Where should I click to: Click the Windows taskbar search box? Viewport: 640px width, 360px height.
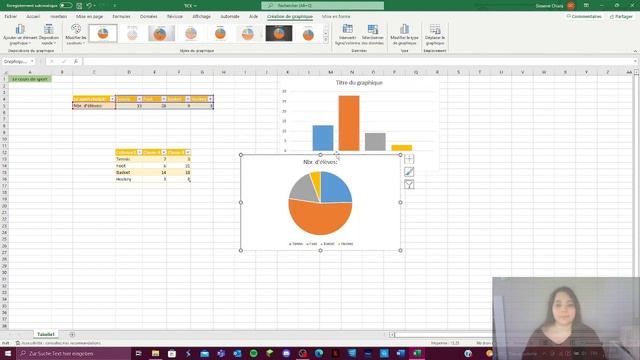pyautogui.click(x=74, y=353)
